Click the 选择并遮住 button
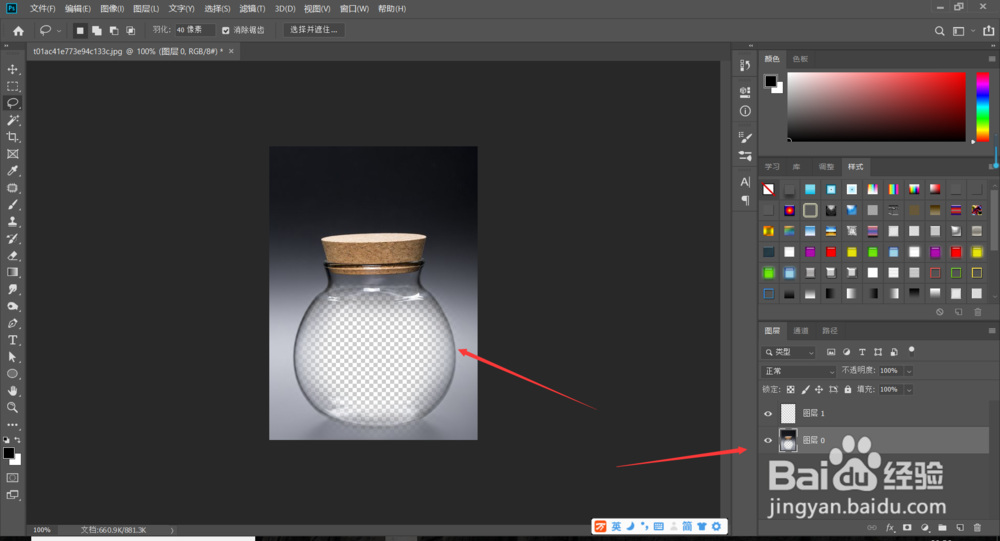The width and height of the screenshot is (1000, 541). 314,30
